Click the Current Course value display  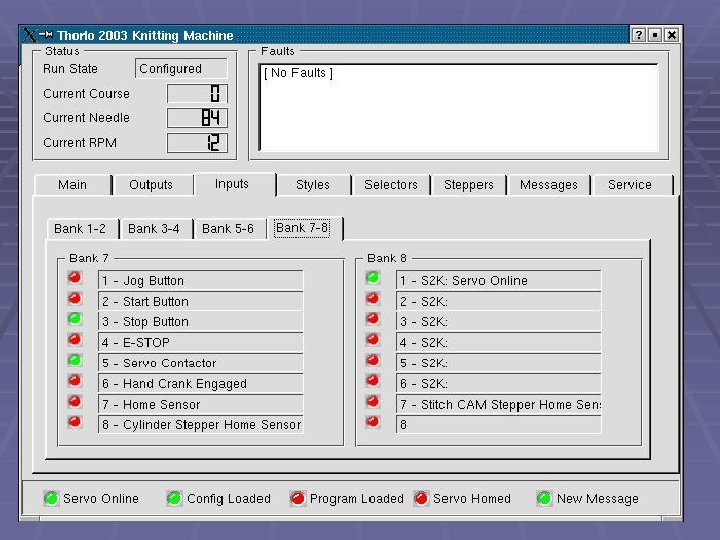(197, 94)
